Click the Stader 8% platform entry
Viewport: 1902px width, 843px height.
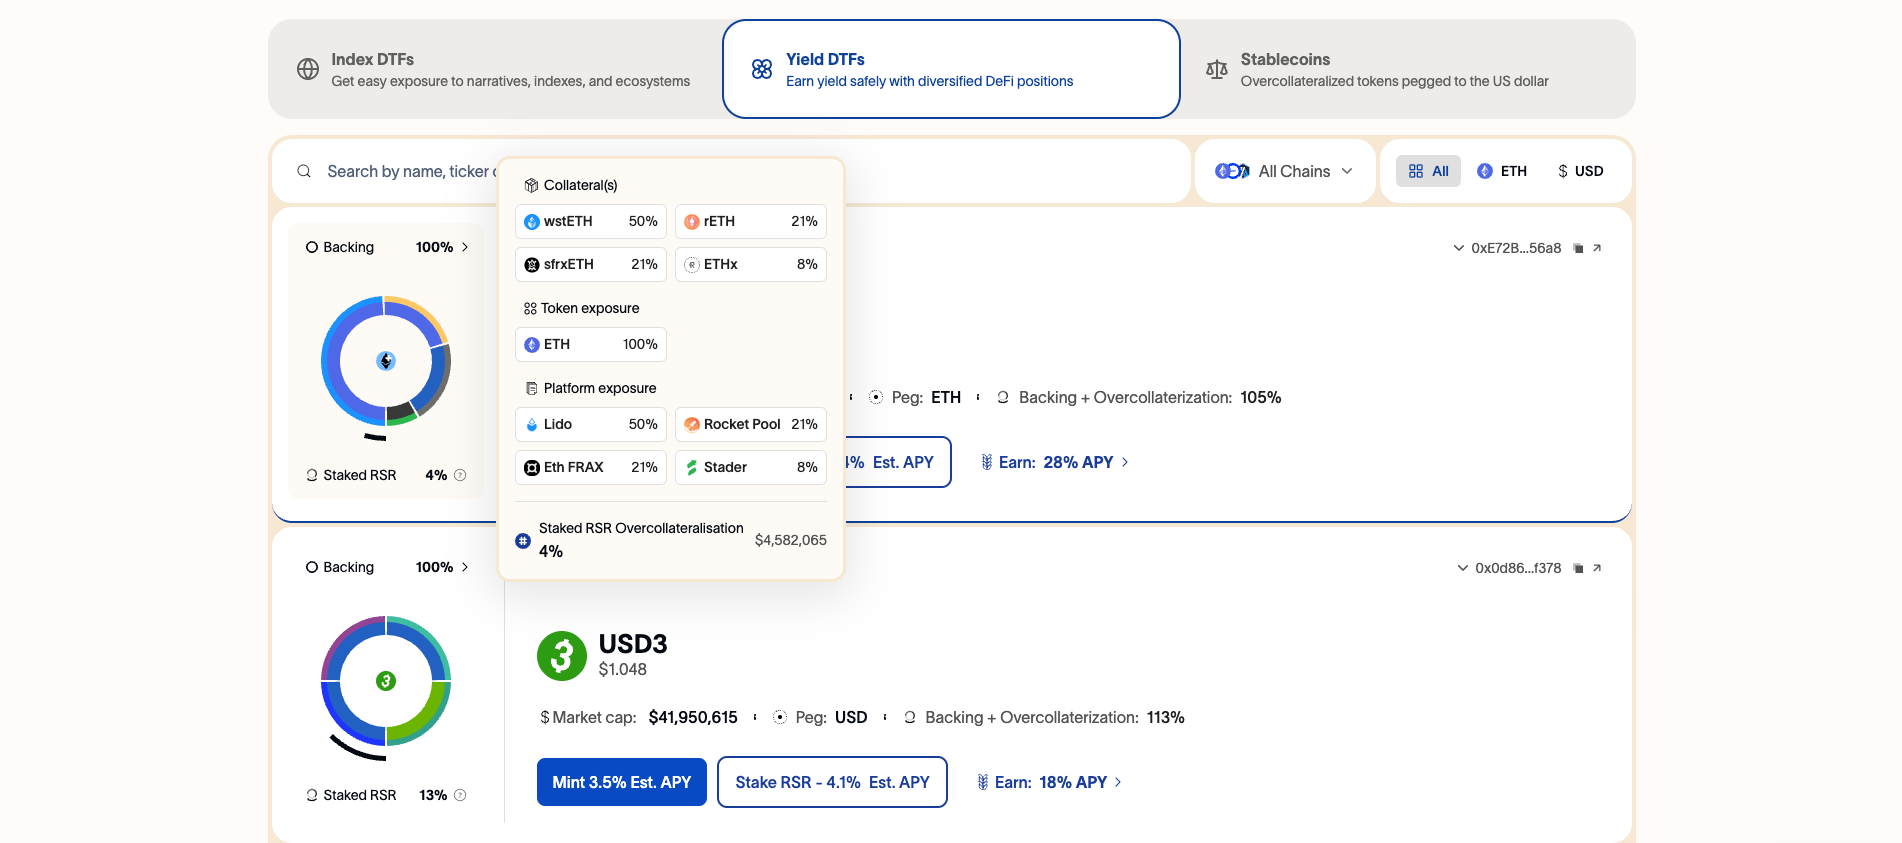pyautogui.click(x=751, y=467)
